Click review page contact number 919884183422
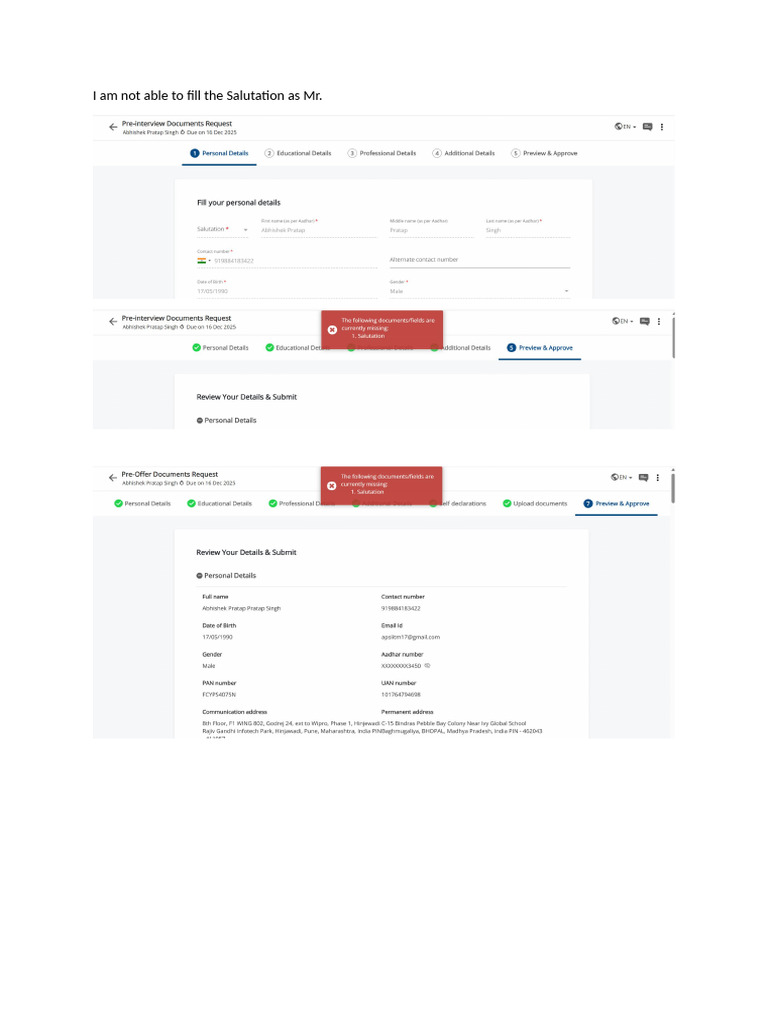The width and height of the screenshot is (768, 1024). 400,609
